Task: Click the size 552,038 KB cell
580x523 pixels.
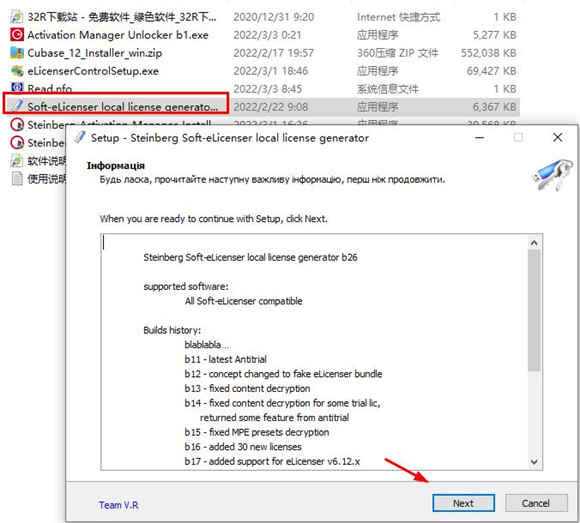Action: tap(488, 53)
